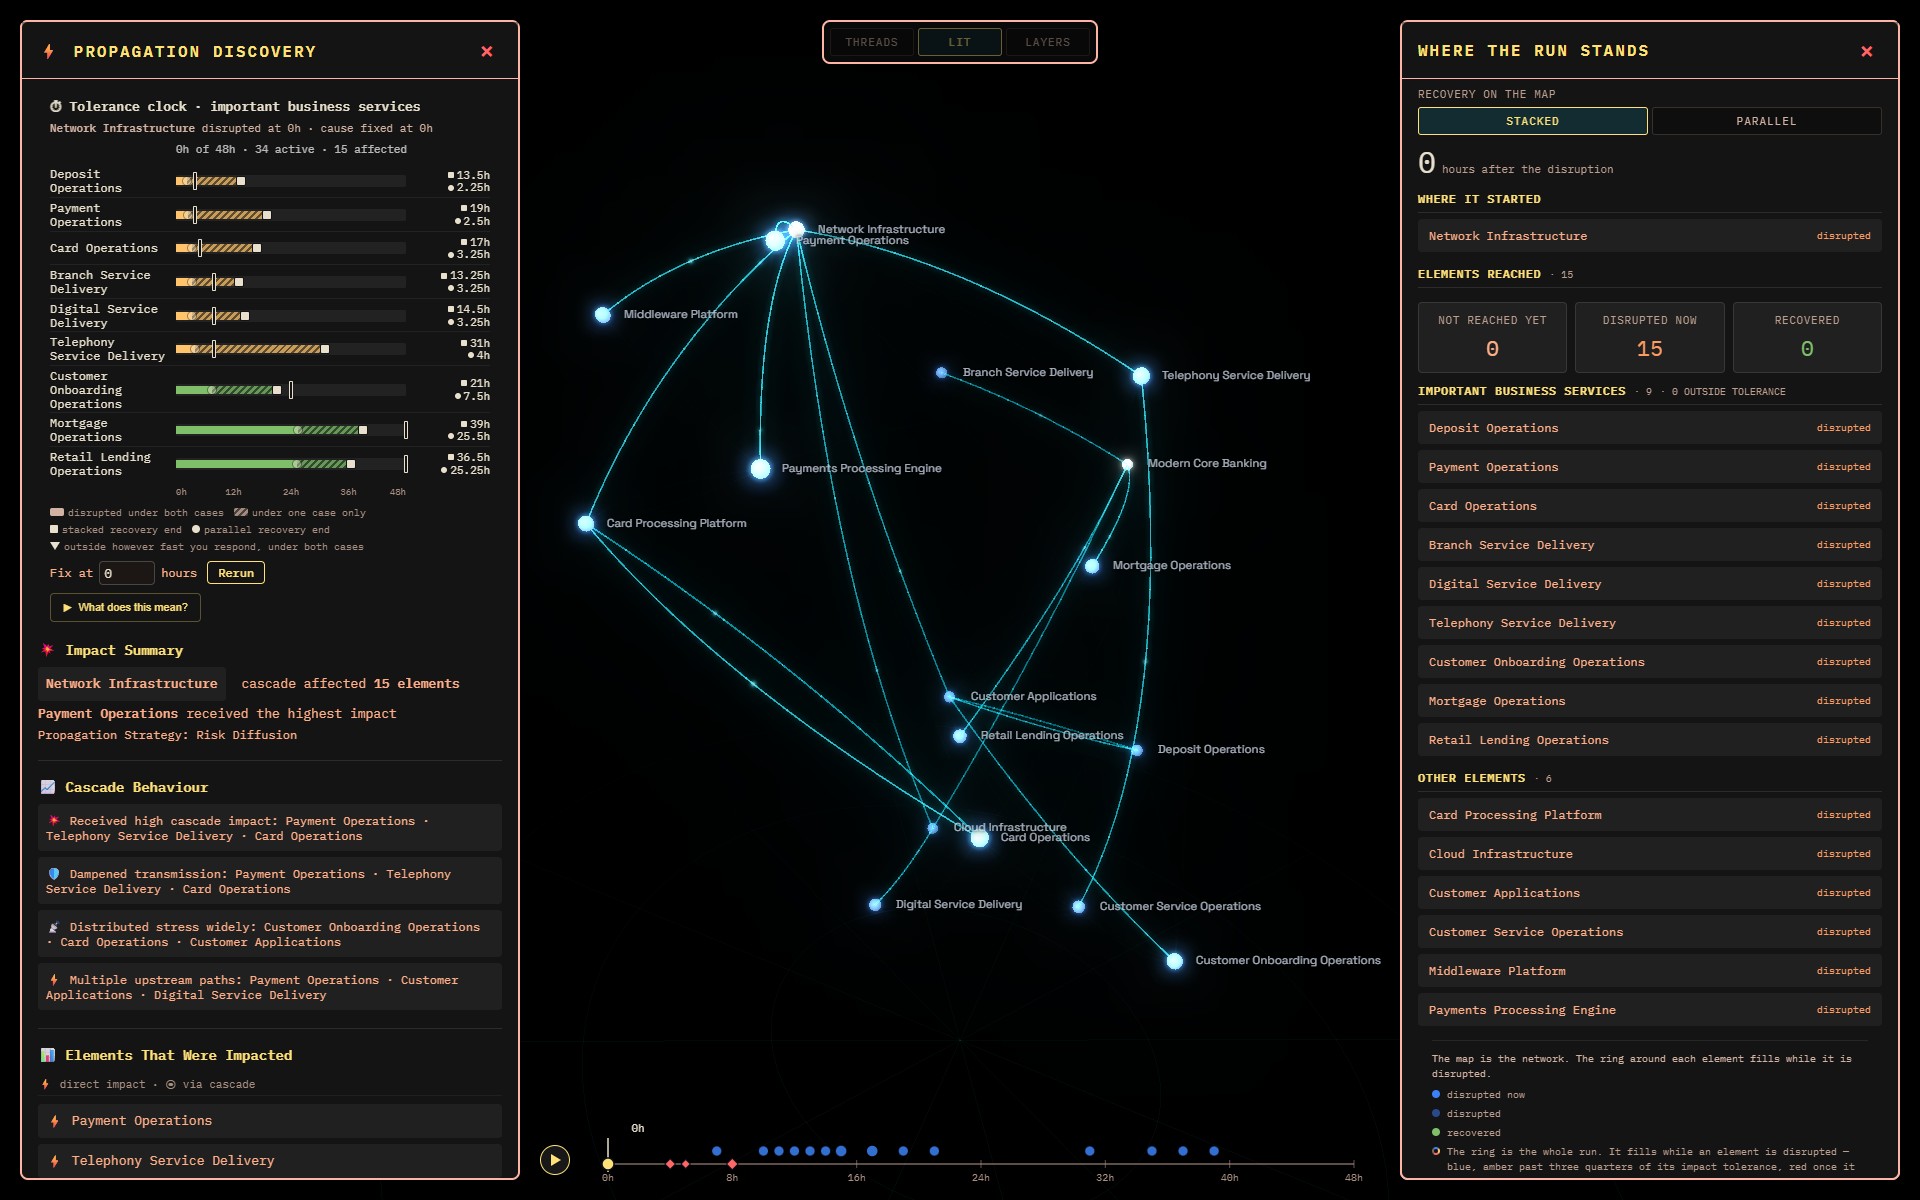Click the Card Operations node on map
This screenshot has height=1200, width=1920.
click(980, 838)
